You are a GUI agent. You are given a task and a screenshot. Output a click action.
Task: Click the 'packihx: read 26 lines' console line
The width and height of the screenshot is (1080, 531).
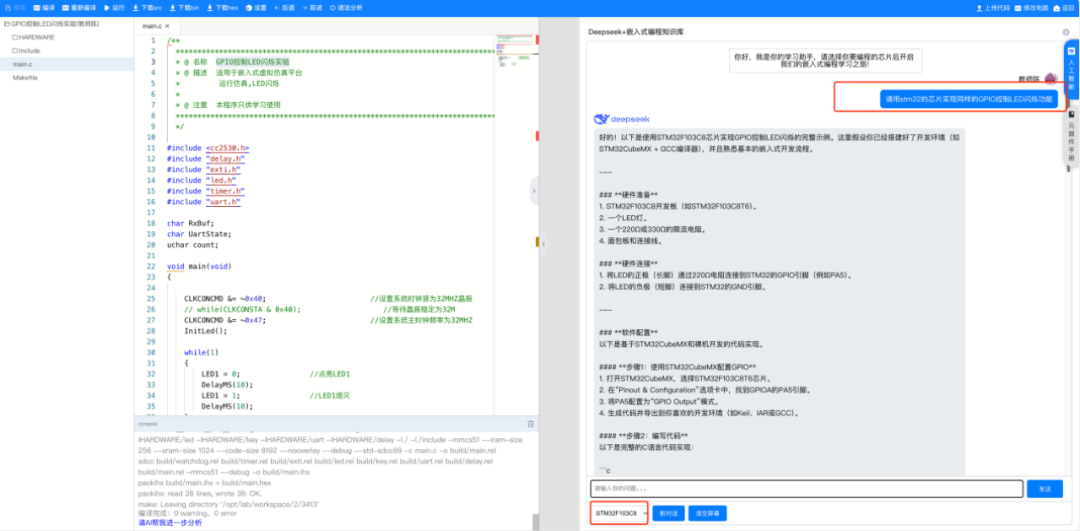200,494
